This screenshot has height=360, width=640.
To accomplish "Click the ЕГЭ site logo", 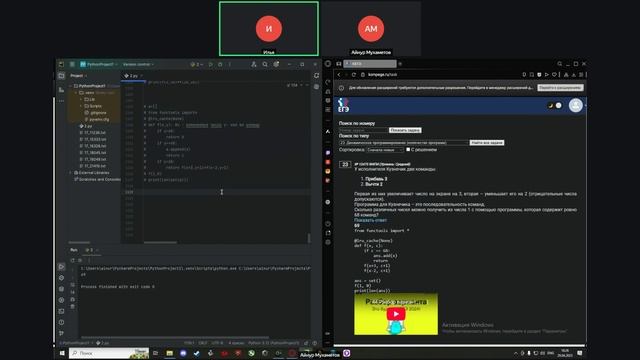I will click(343, 105).
